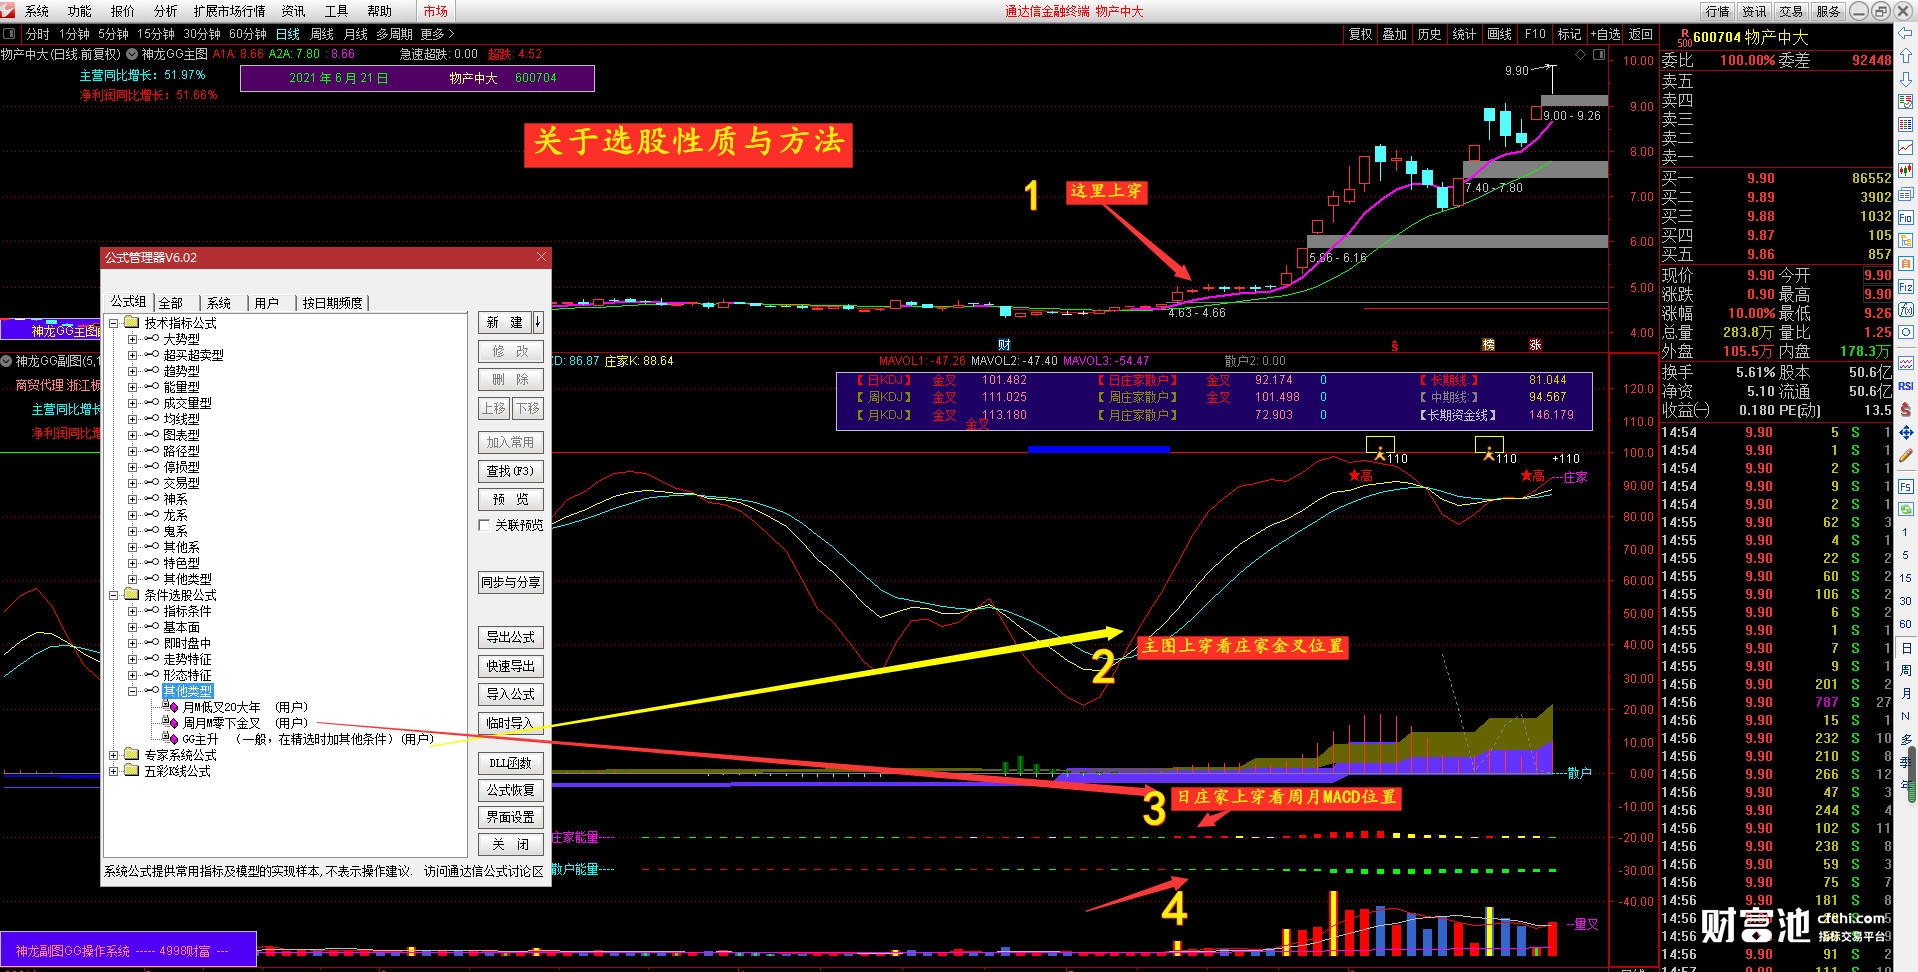Click the F5 sidebar icon
This screenshot has width=1918, height=972.
pyautogui.click(x=1905, y=487)
